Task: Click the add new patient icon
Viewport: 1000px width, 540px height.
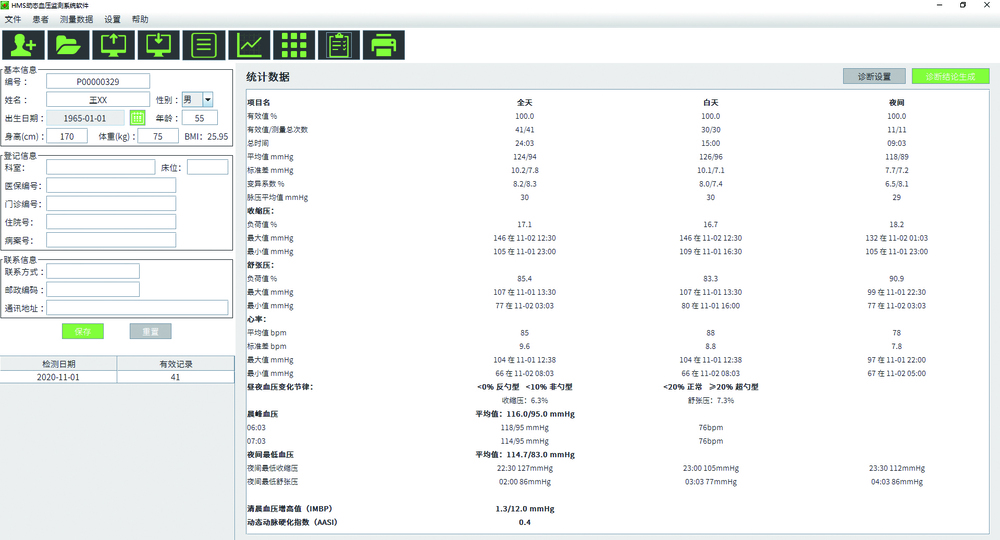Action: point(22,45)
